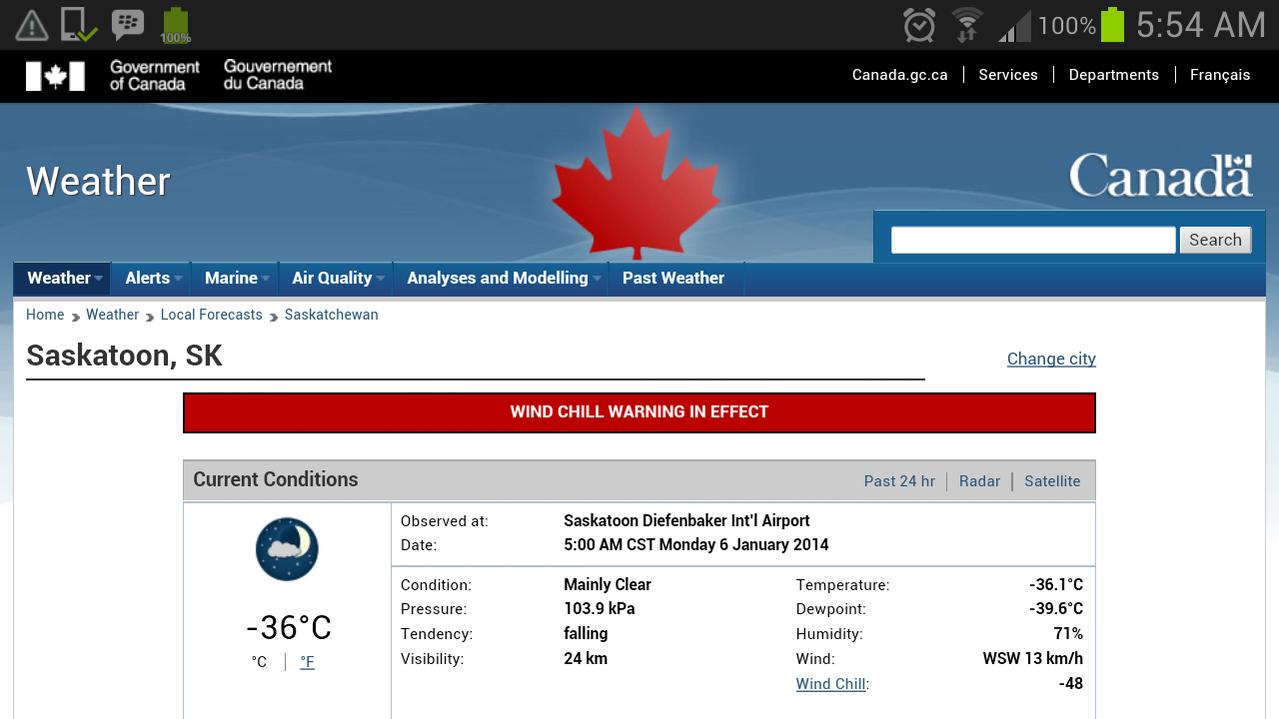Tap the warning triangle notification icon

tap(31, 25)
